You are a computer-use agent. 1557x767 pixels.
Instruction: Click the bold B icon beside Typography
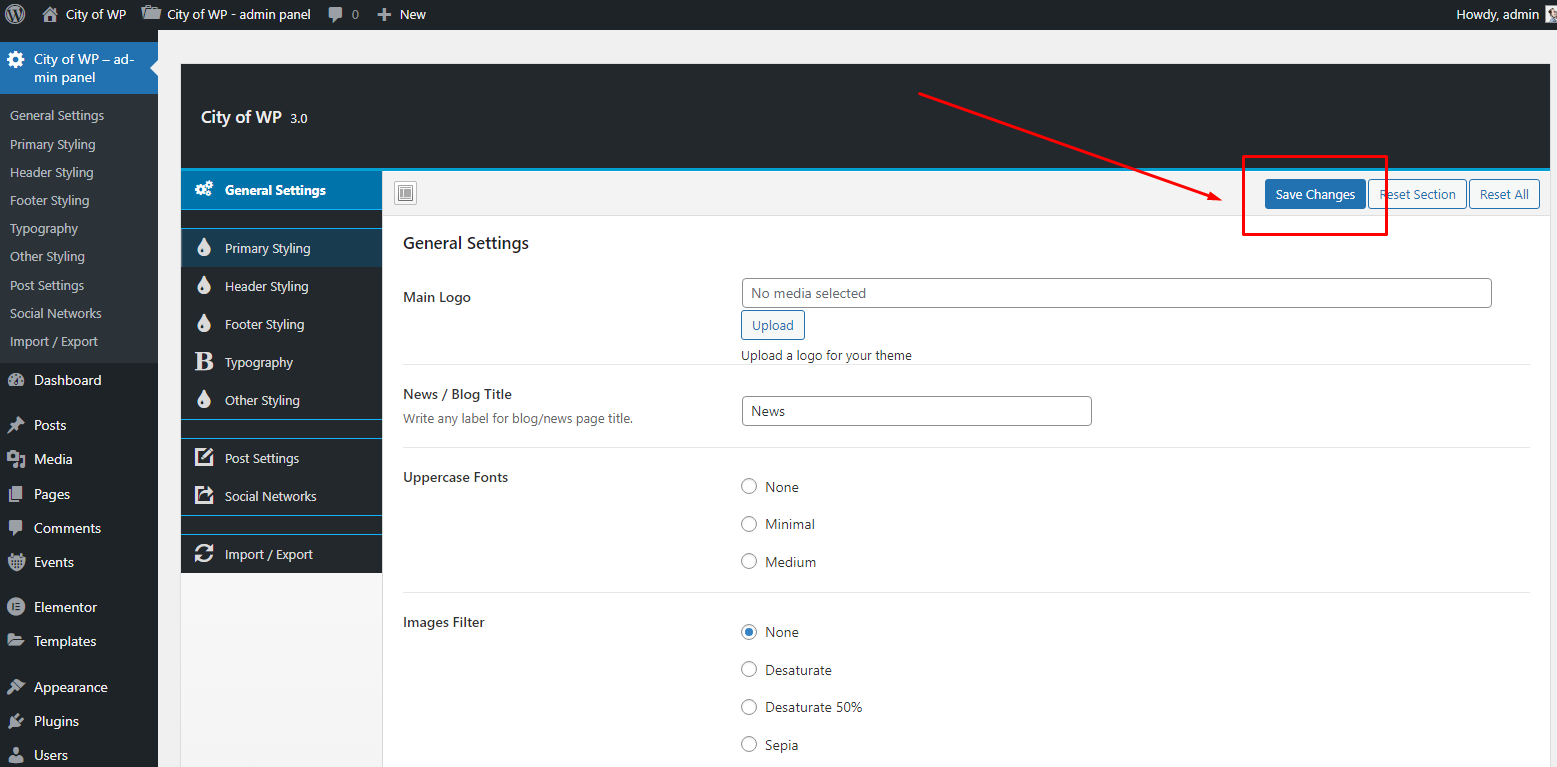[x=204, y=362]
